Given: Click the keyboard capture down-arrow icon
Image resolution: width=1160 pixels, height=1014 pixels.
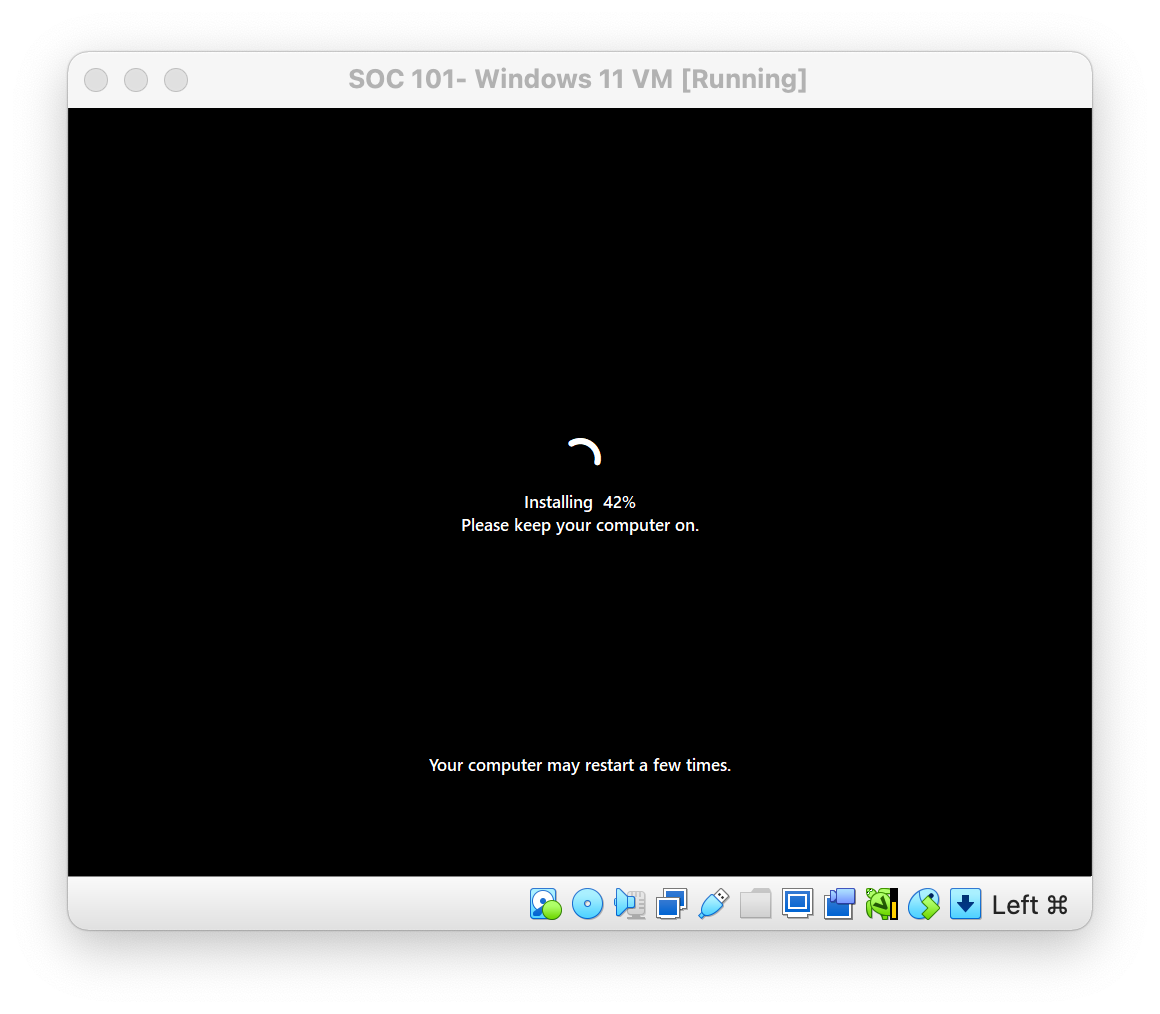Looking at the screenshot, I should pos(965,904).
